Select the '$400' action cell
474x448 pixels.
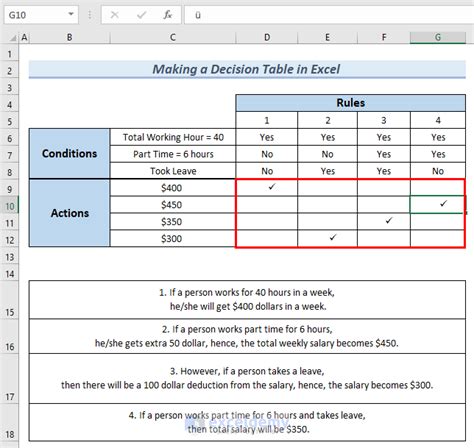pos(173,188)
